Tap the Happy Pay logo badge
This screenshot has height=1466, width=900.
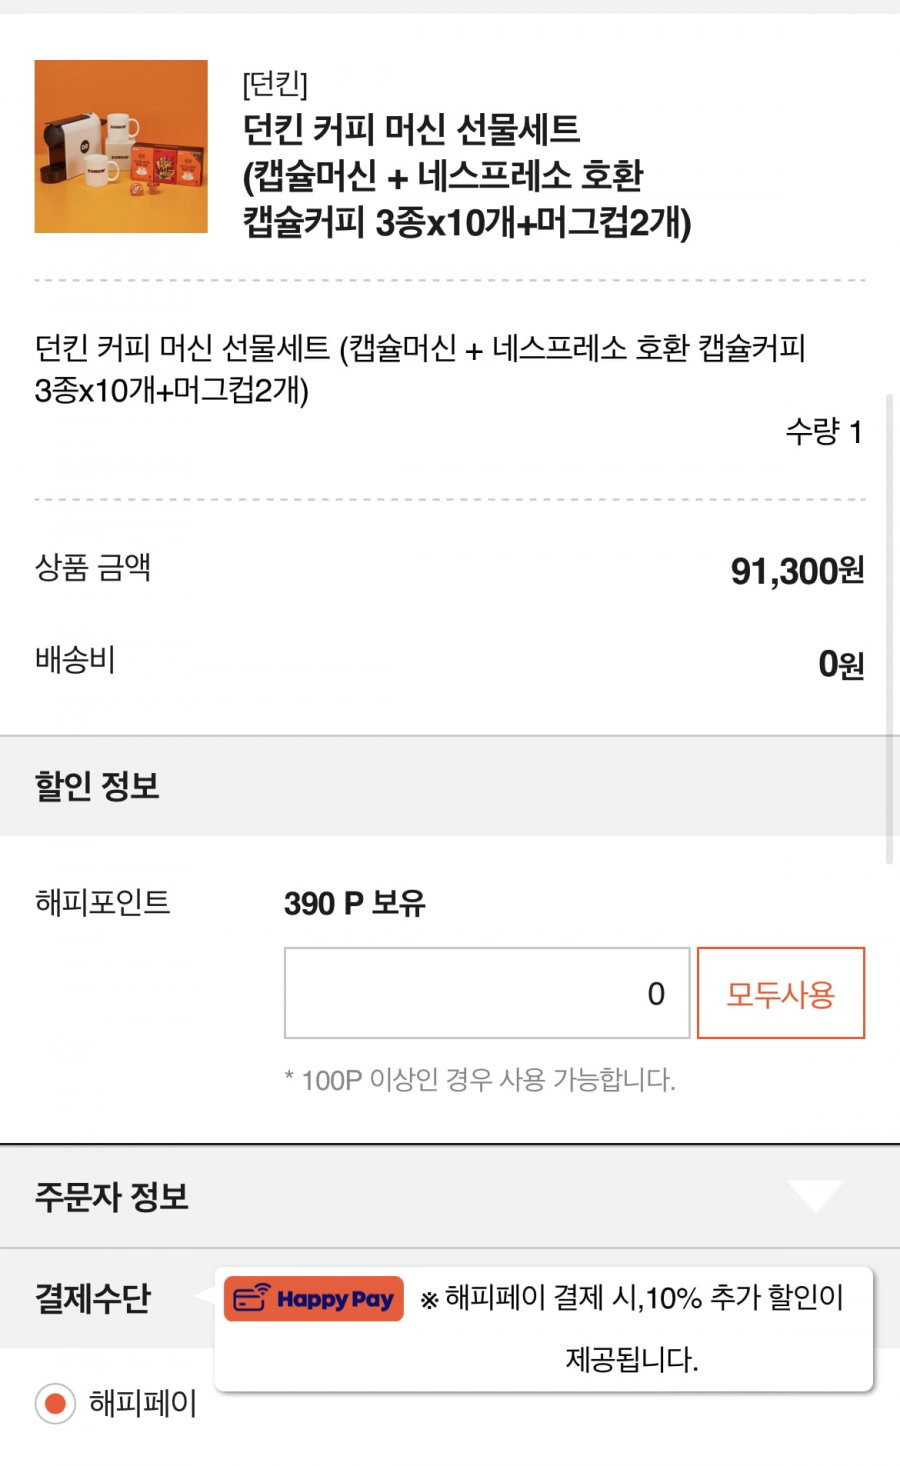pos(313,1299)
